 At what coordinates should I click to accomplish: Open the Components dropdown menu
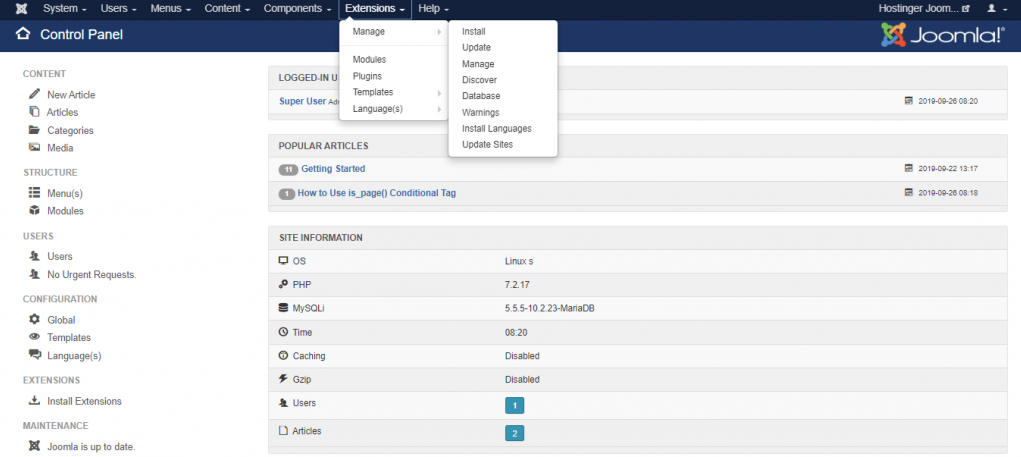298,9
